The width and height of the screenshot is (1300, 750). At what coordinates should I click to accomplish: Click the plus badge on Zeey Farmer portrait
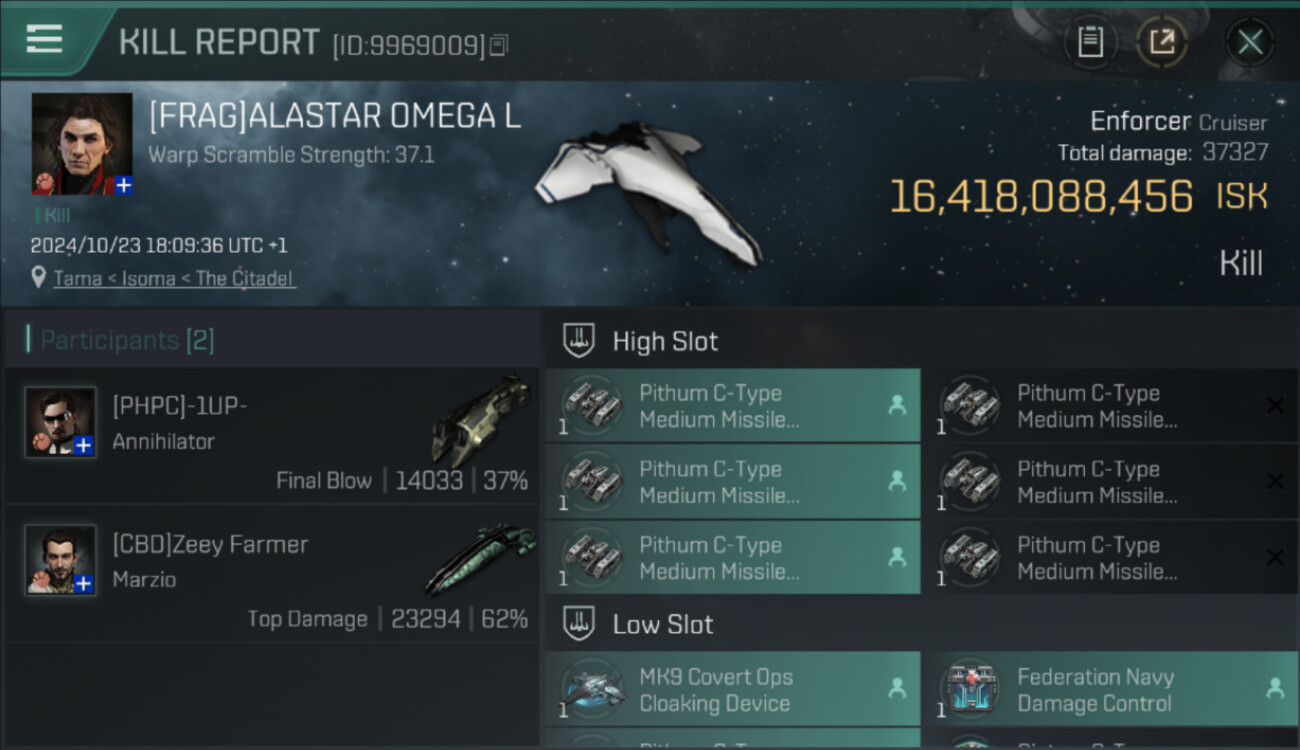click(x=84, y=584)
